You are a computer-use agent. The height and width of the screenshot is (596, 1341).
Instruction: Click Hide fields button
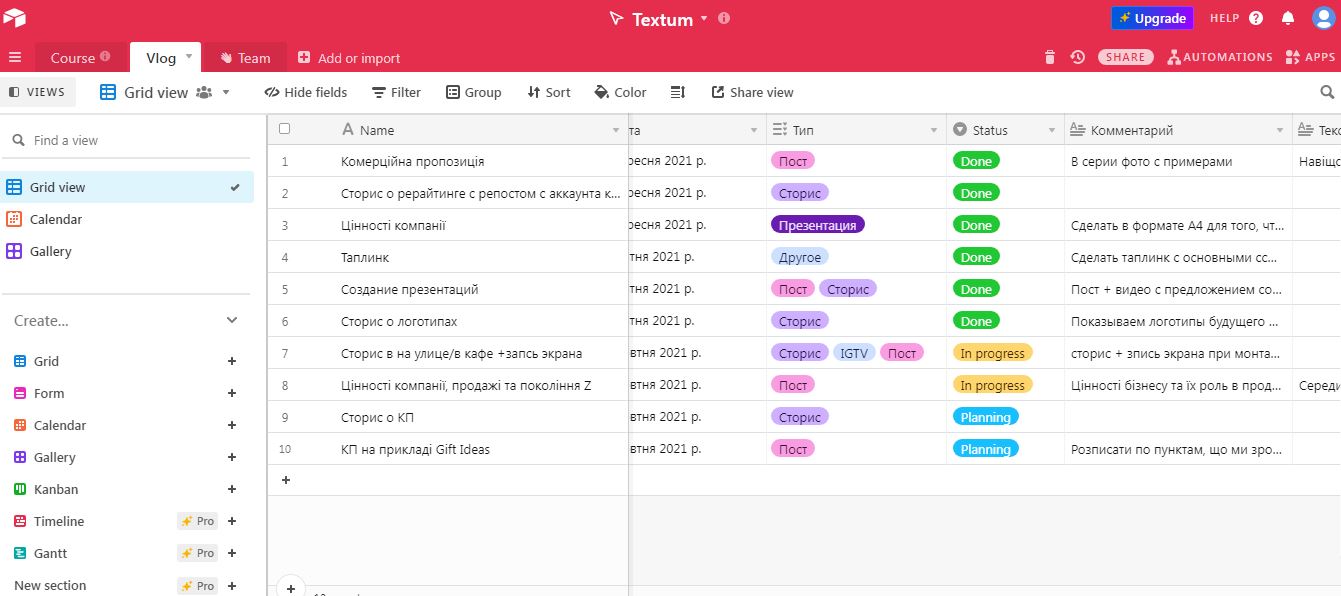coord(305,92)
